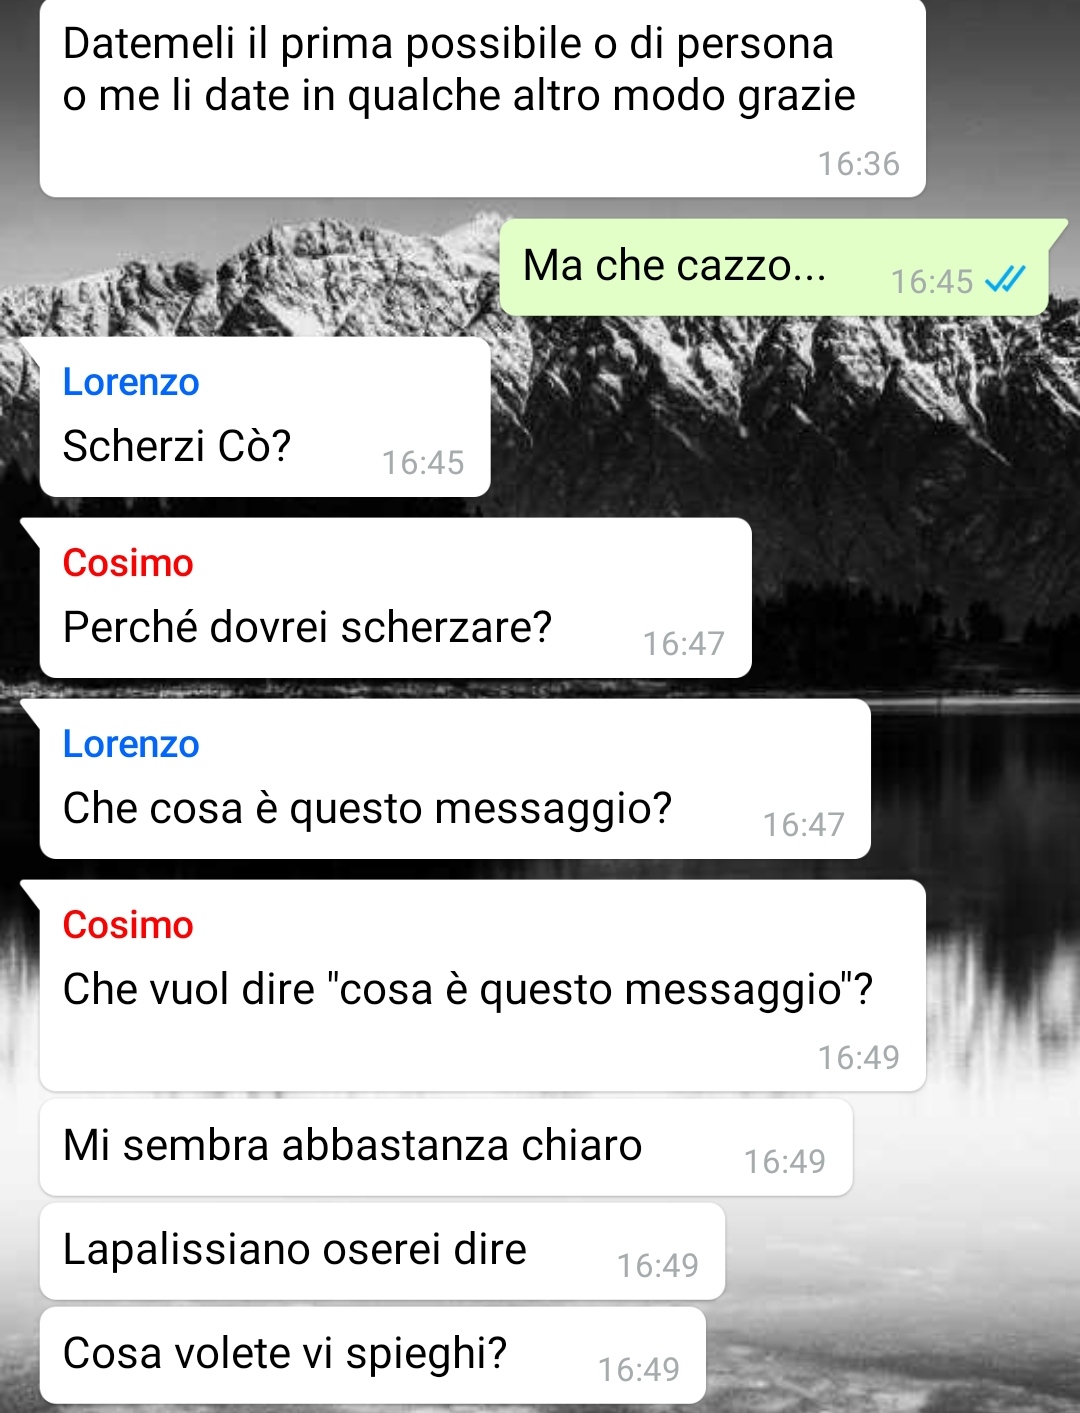
Task: Tap the 16:49 timestamp on "Lapalissiano oserei dire"
Action: point(658,1266)
